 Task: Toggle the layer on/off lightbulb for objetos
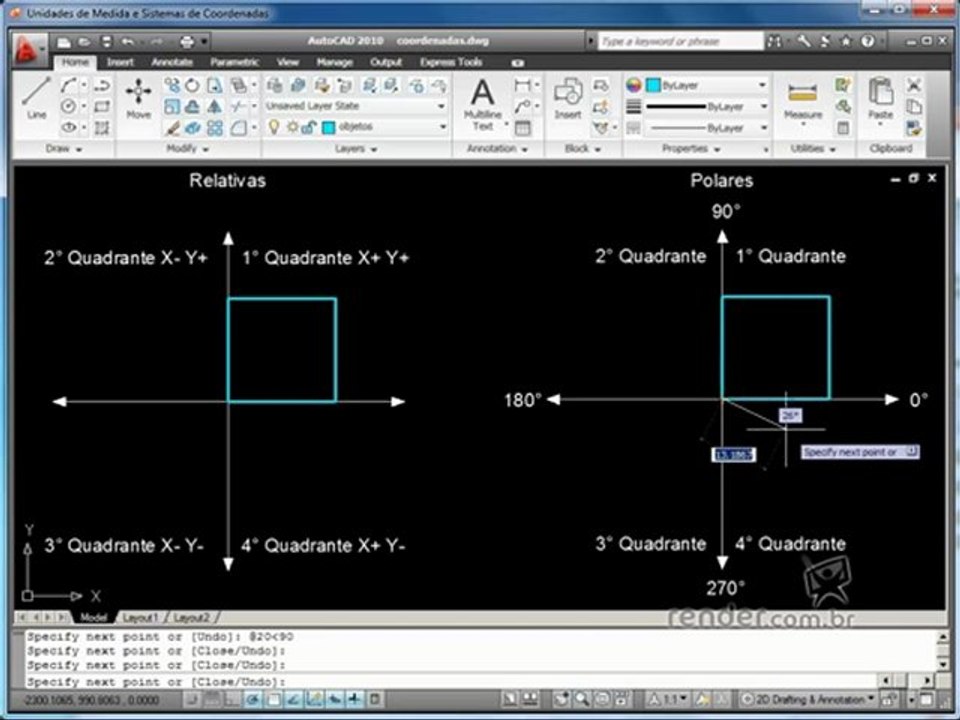pos(274,127)
